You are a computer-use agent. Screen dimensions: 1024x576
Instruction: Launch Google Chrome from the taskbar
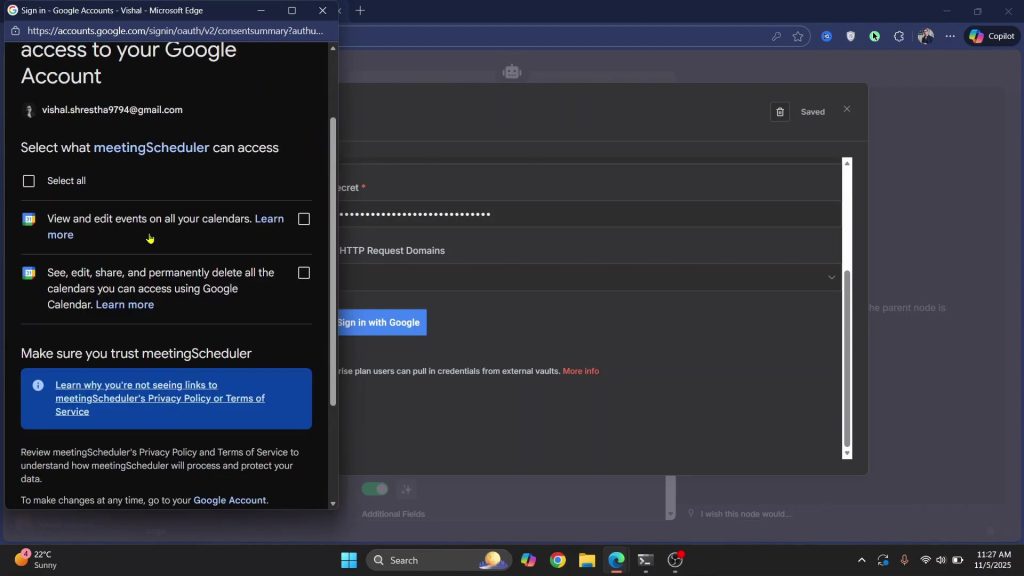(557, 560)
